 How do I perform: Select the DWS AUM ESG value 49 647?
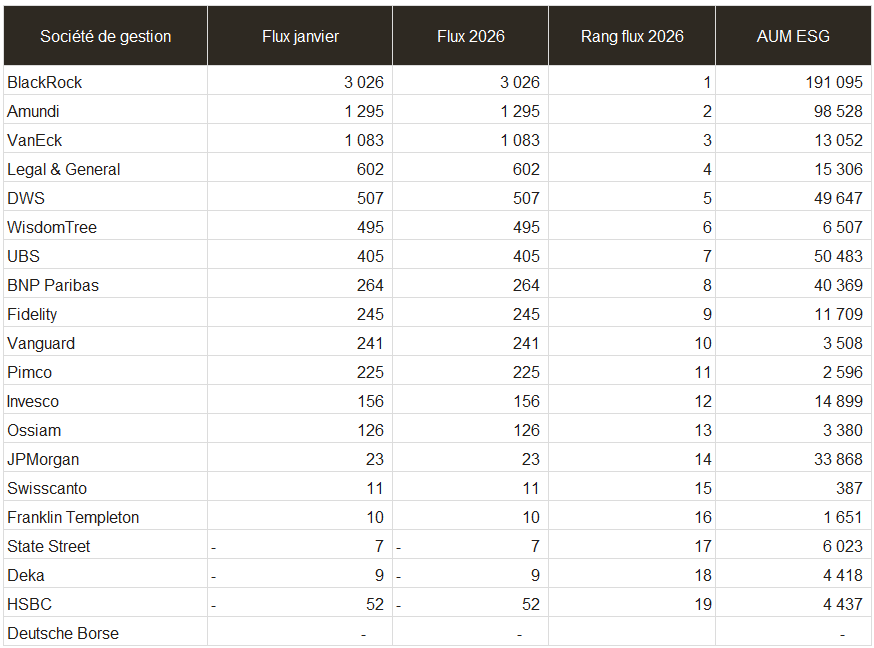pos(838,198)
